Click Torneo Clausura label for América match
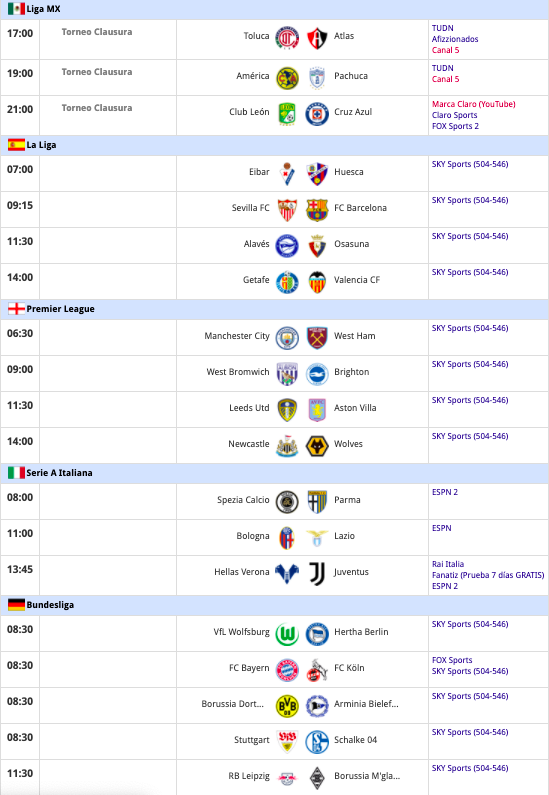 click(97, 72)
